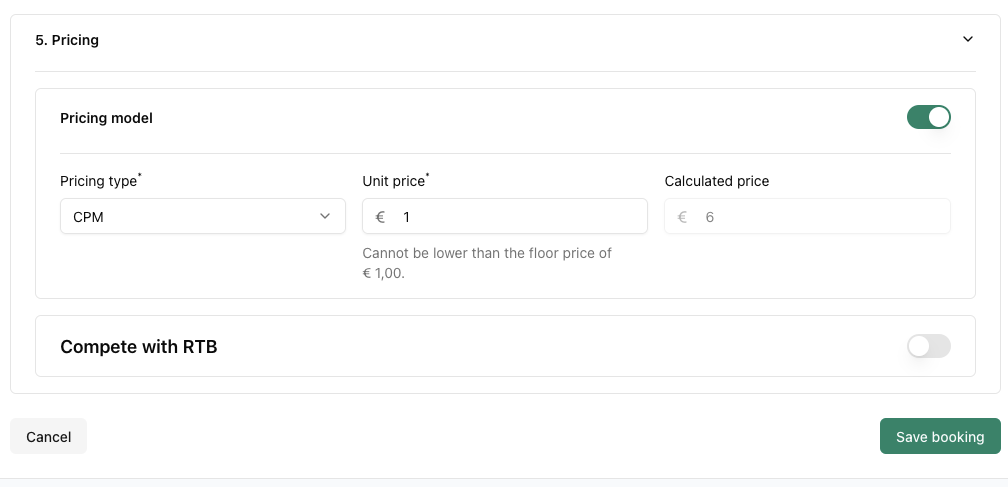Click the "Pricing model" label
The image size is (1008, 487).
click(106, 118)
